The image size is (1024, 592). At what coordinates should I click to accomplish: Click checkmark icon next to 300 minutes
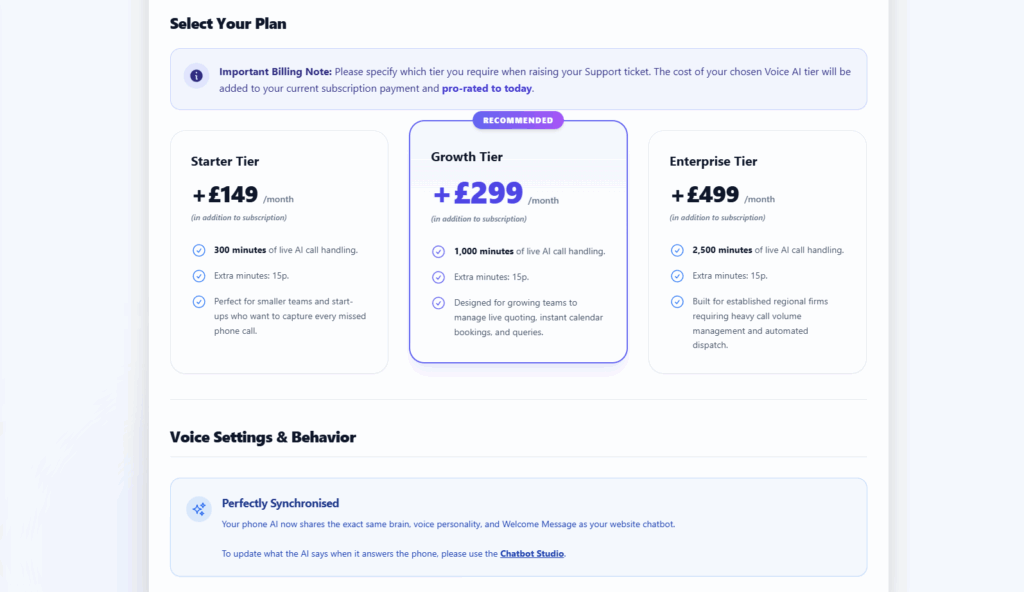198,250
